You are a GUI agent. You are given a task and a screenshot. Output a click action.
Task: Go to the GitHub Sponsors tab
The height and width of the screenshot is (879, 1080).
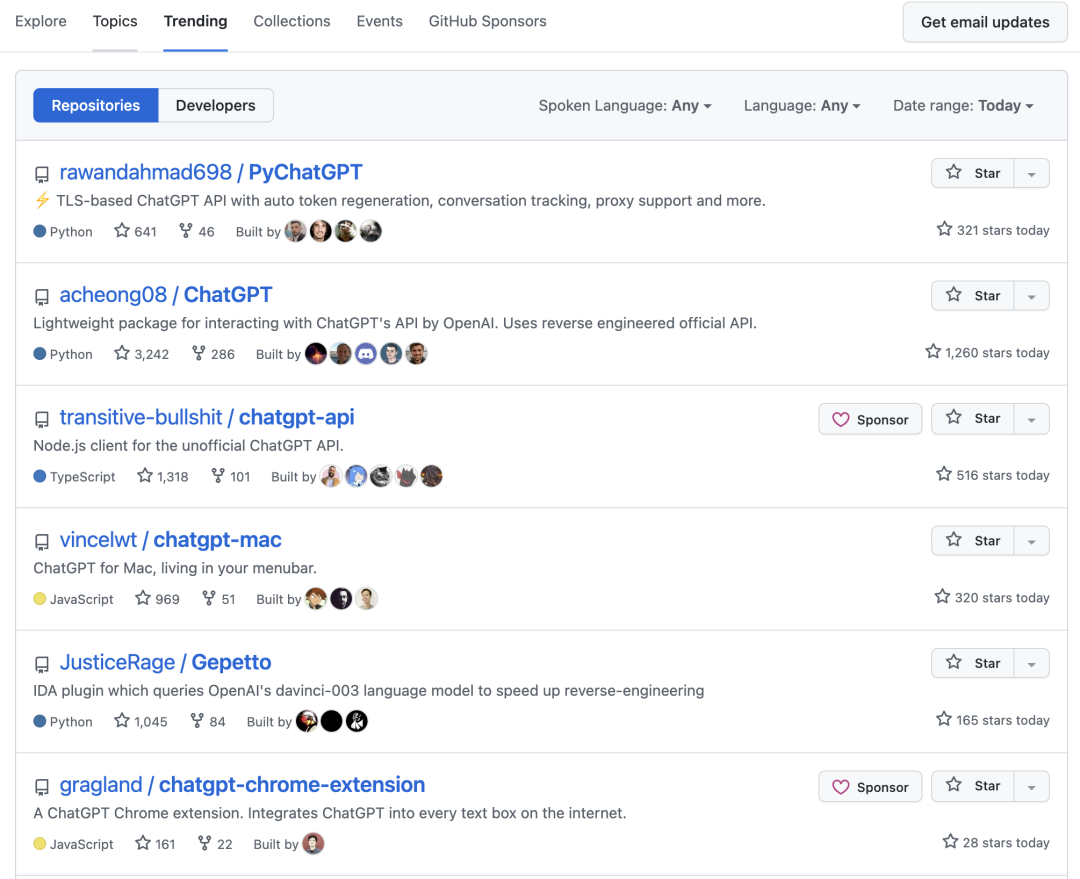pos(488,21)
